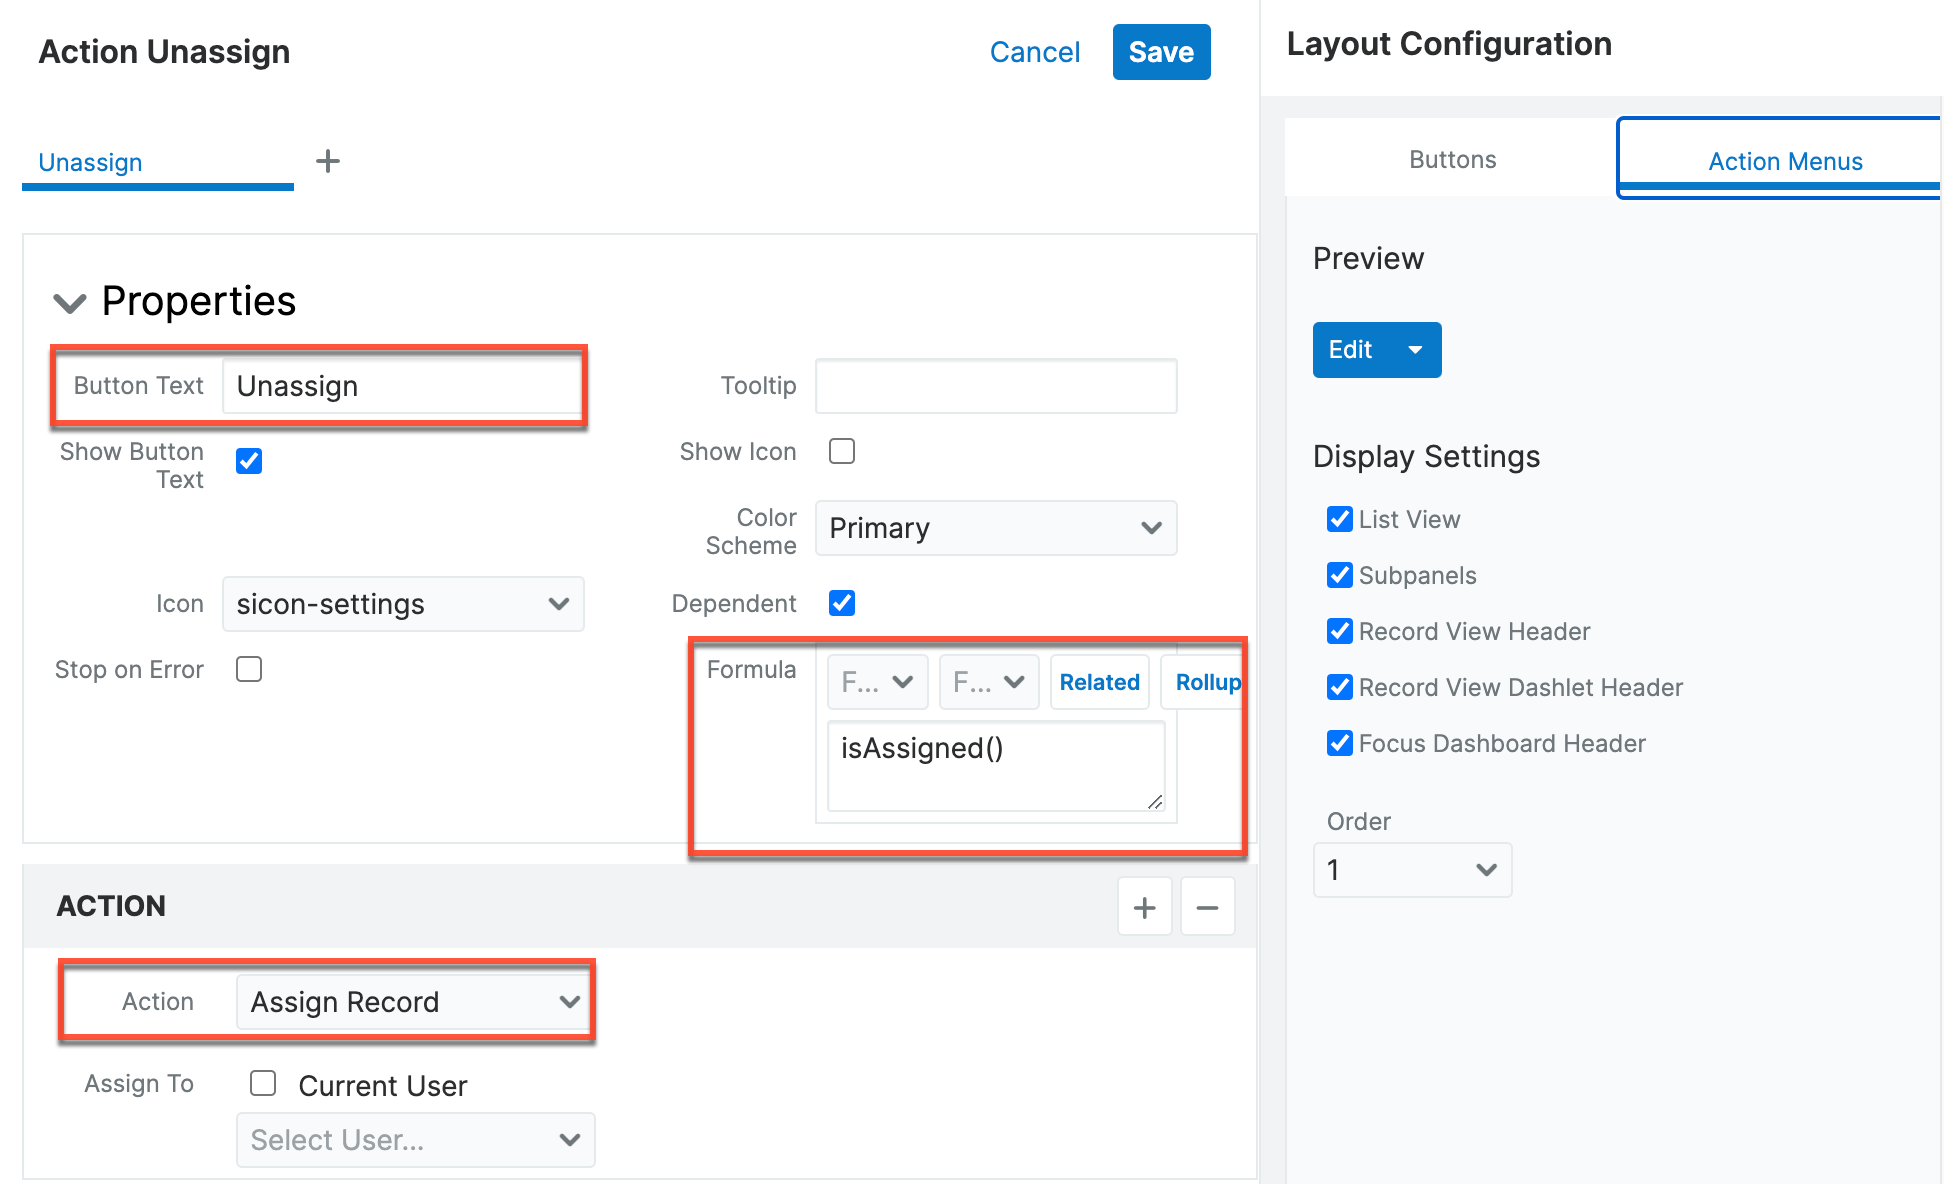The width and height of the screenshot is (1944, 1184).
Task: Uncheck the Show Button Text checkbox
Action: (249, 461)
